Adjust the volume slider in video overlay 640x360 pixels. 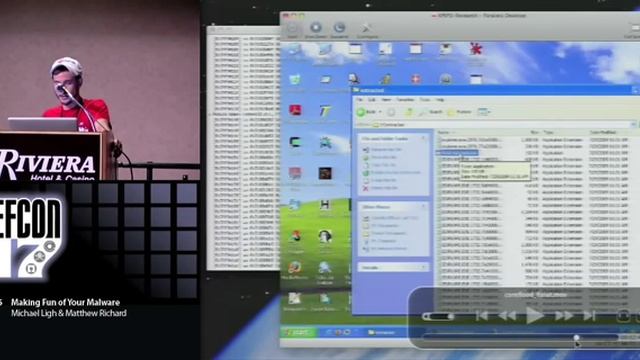pos(438,316)
